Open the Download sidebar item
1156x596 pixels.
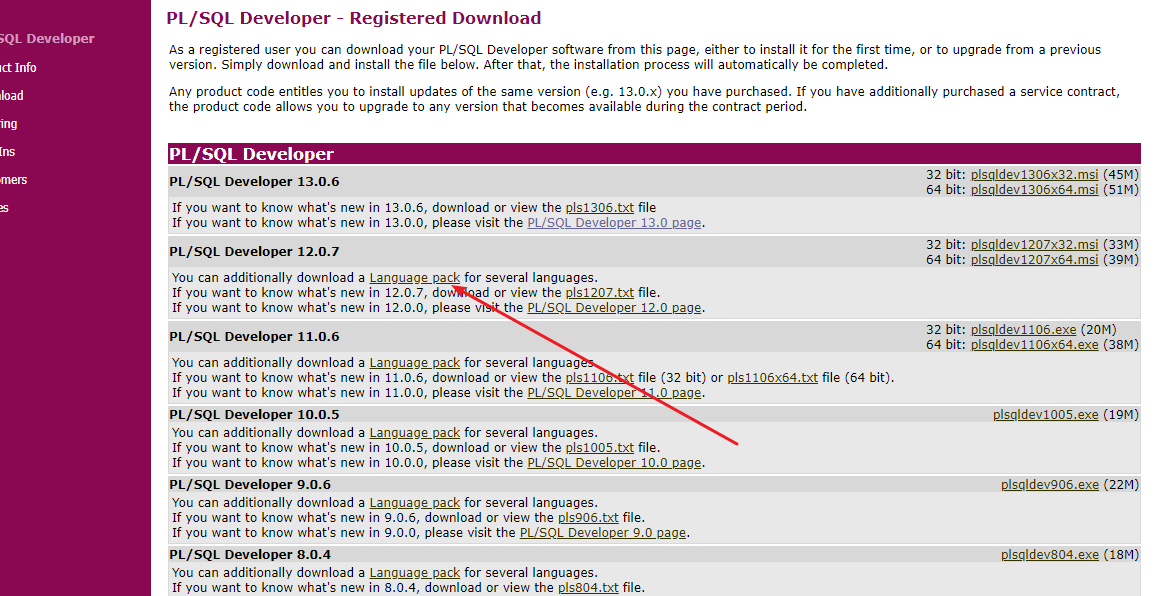tap(12, 95)
